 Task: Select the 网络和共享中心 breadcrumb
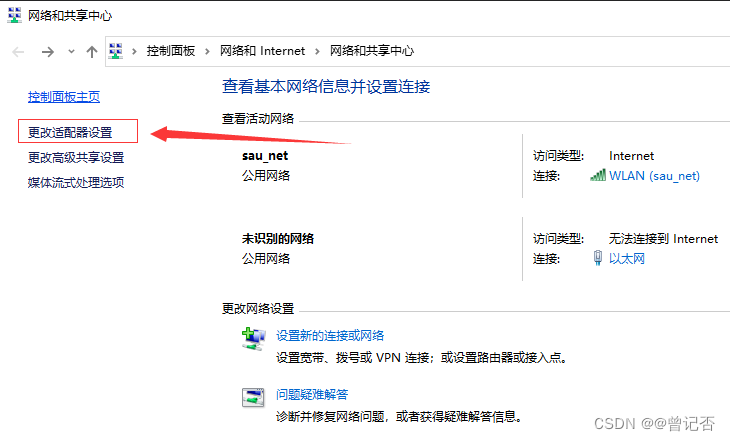[372, 51]
